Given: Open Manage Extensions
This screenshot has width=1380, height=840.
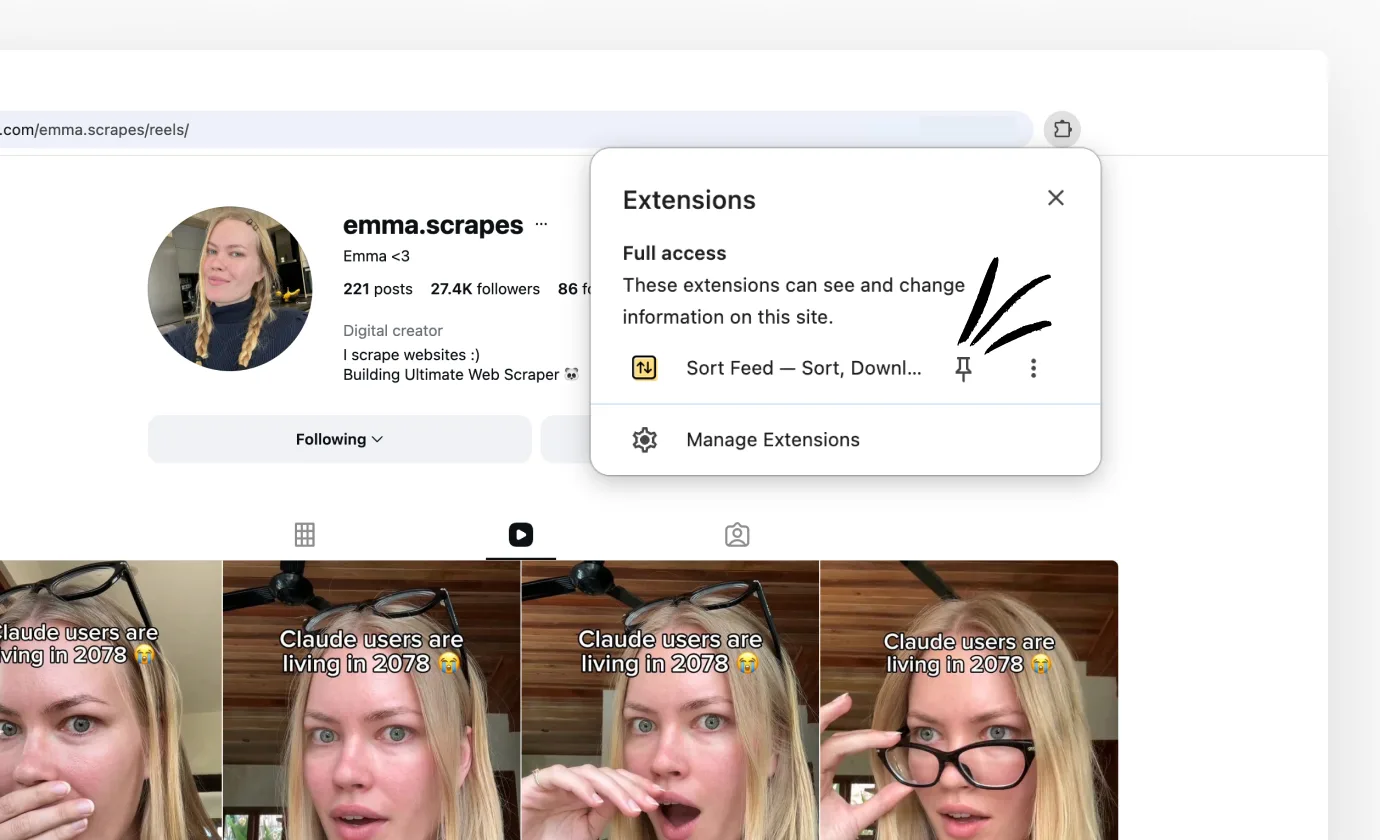Looking at the screenshot, I should pyautogui.click(x=845, y=440).
